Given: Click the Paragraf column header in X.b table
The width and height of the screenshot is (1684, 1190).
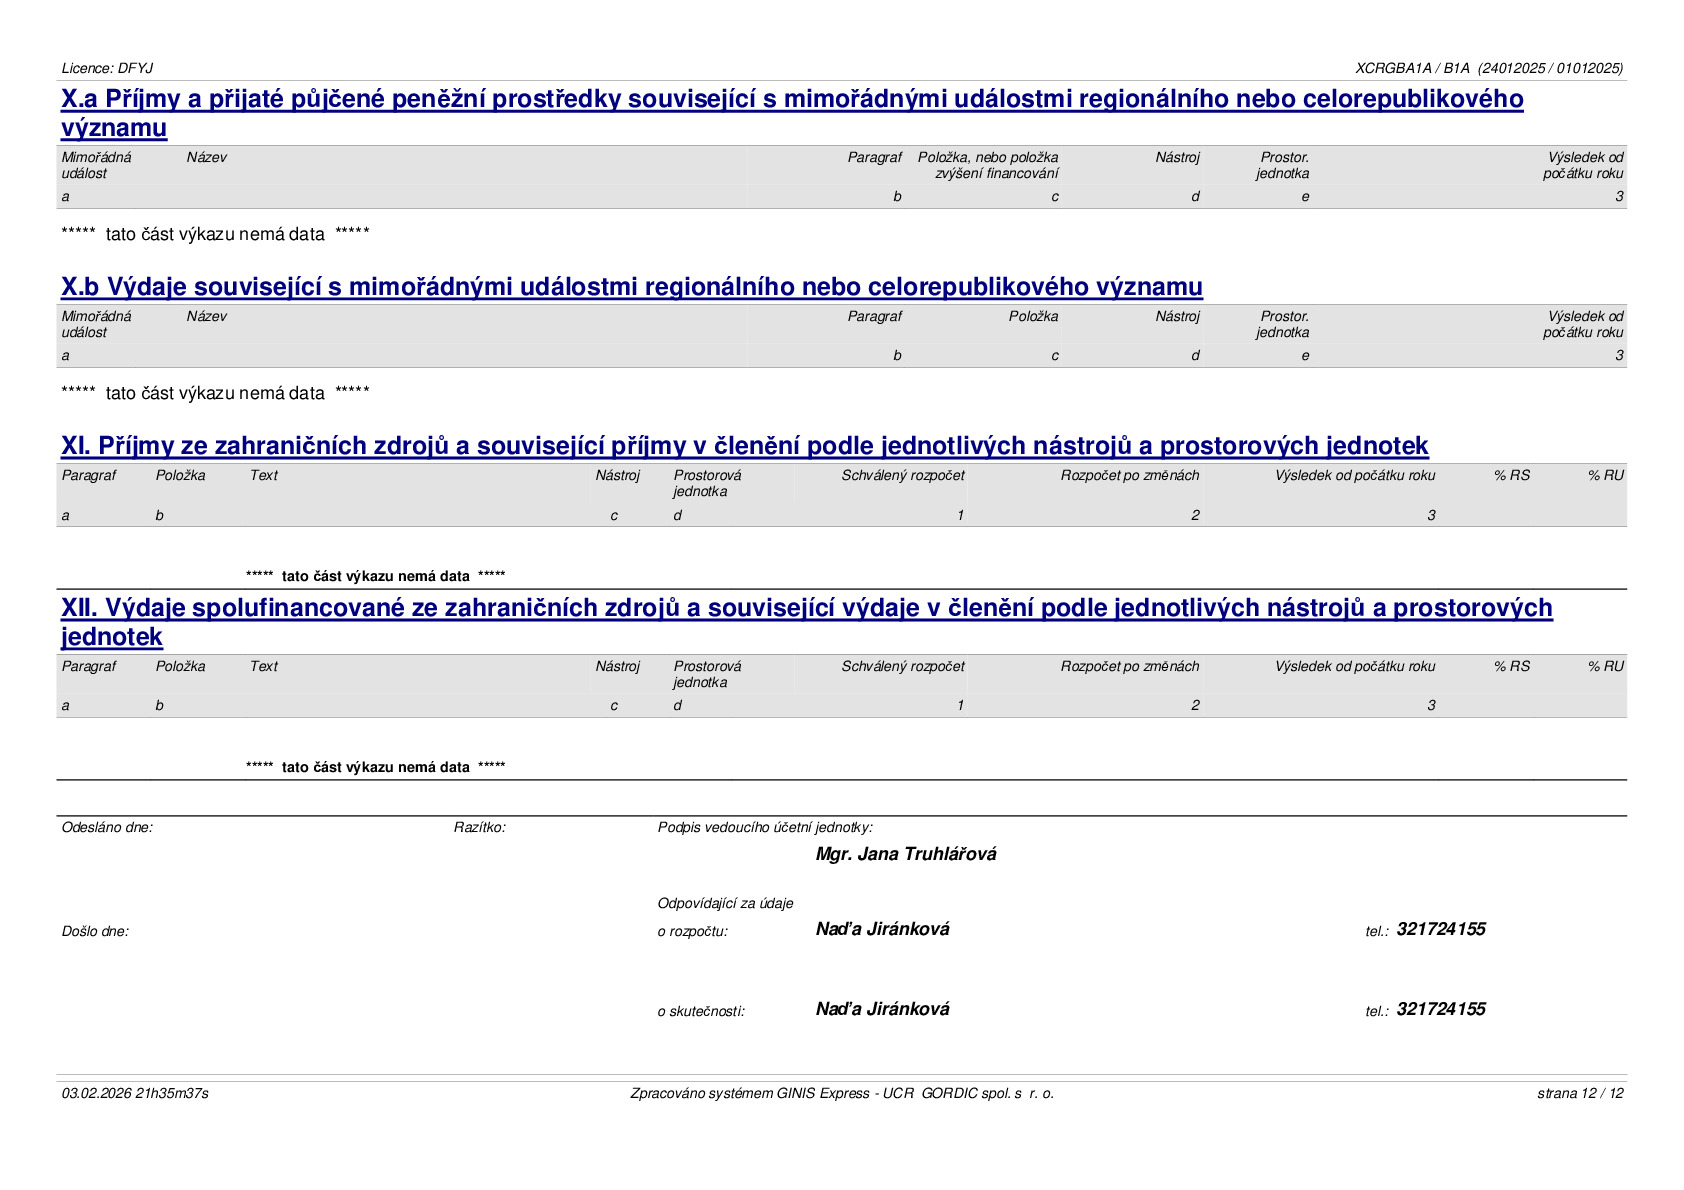Looking at the screenshot, I should (x=874, y=316).
